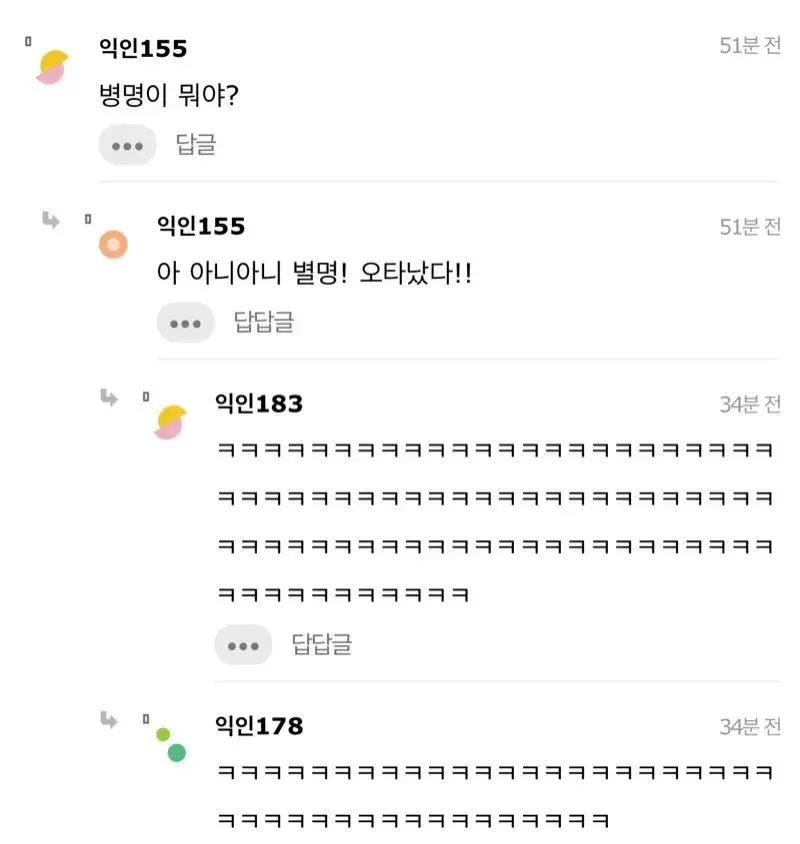Click the '34분 전' timestamp on 익인183's comment
This screenshot has height=844, width=800.
pyautogui.click(x=750, y=404)
